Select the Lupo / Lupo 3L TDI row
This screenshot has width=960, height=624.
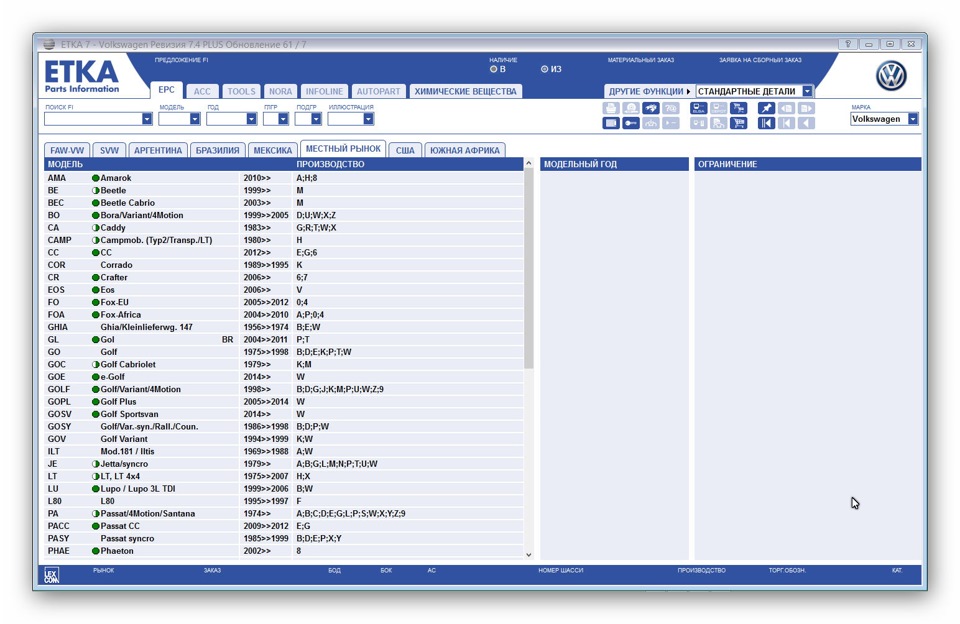pos(284,489)
